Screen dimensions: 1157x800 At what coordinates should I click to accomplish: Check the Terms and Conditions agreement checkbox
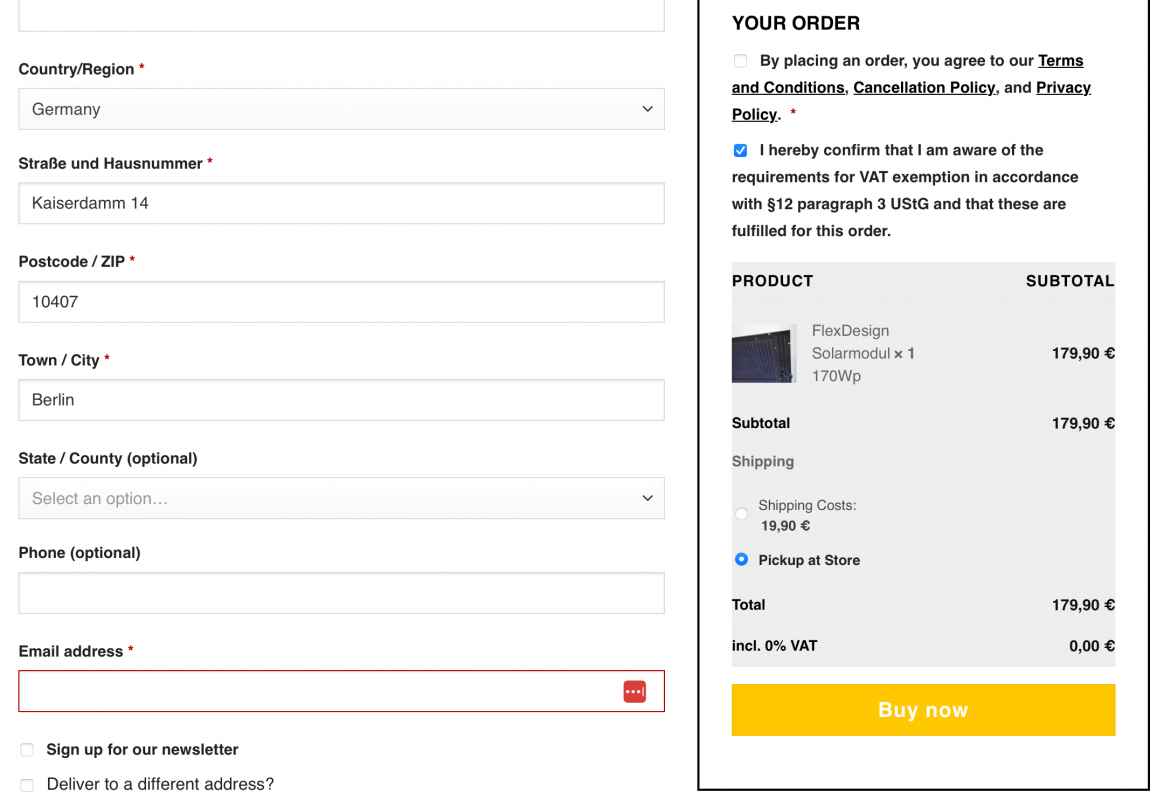pos(740,61)
